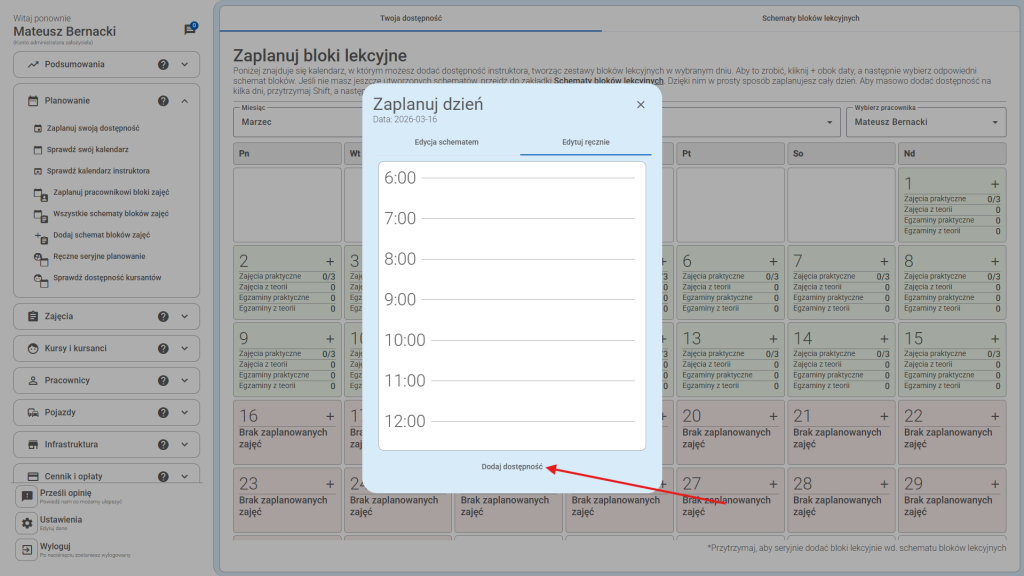Viewport: 1024px width, 576px height.
Task: Collapse the Planowanie section
Action: pyautogui.click(x=185, y=101)
